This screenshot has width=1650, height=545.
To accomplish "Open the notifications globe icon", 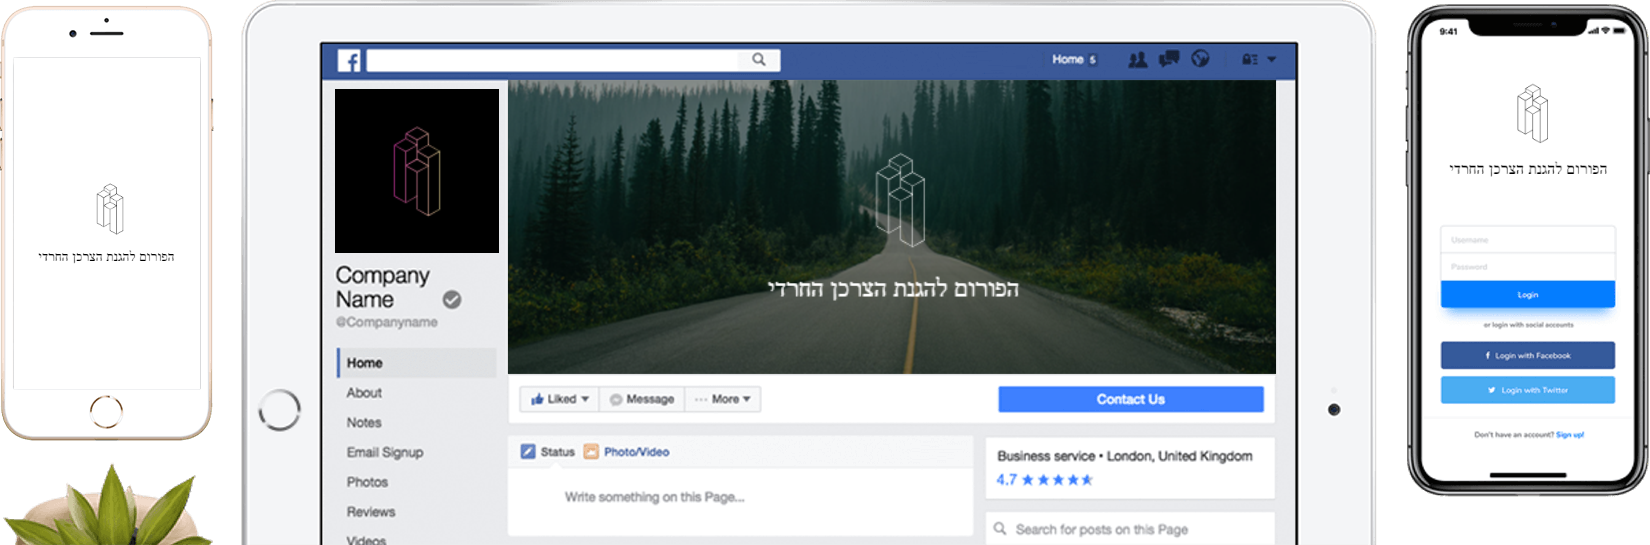I will (1200, 59).
